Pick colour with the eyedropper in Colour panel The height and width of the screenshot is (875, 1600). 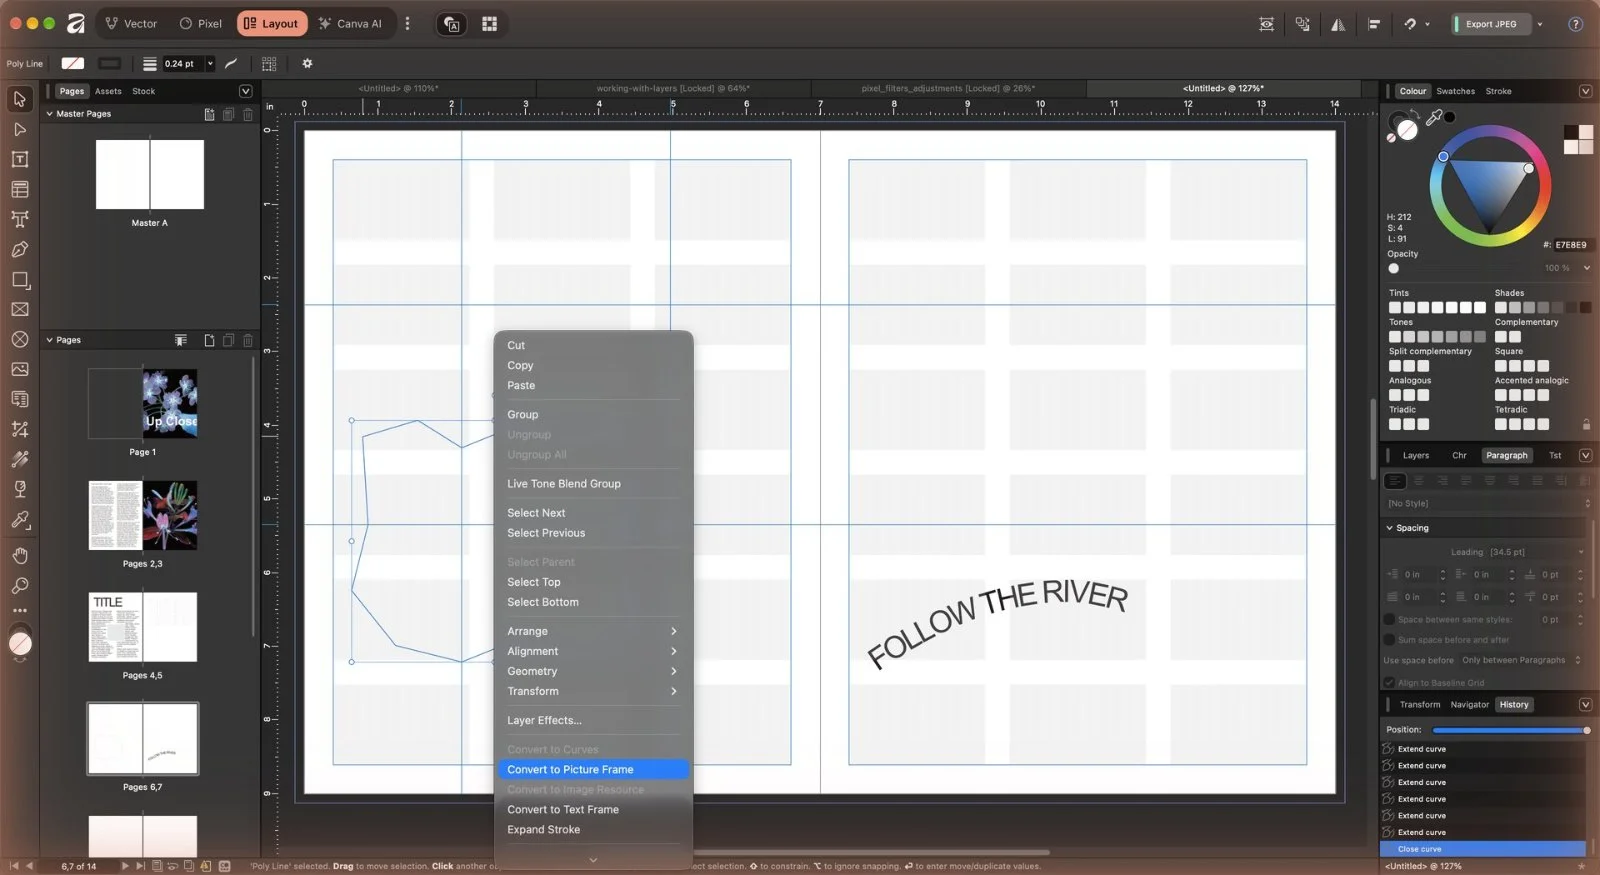1434,118
